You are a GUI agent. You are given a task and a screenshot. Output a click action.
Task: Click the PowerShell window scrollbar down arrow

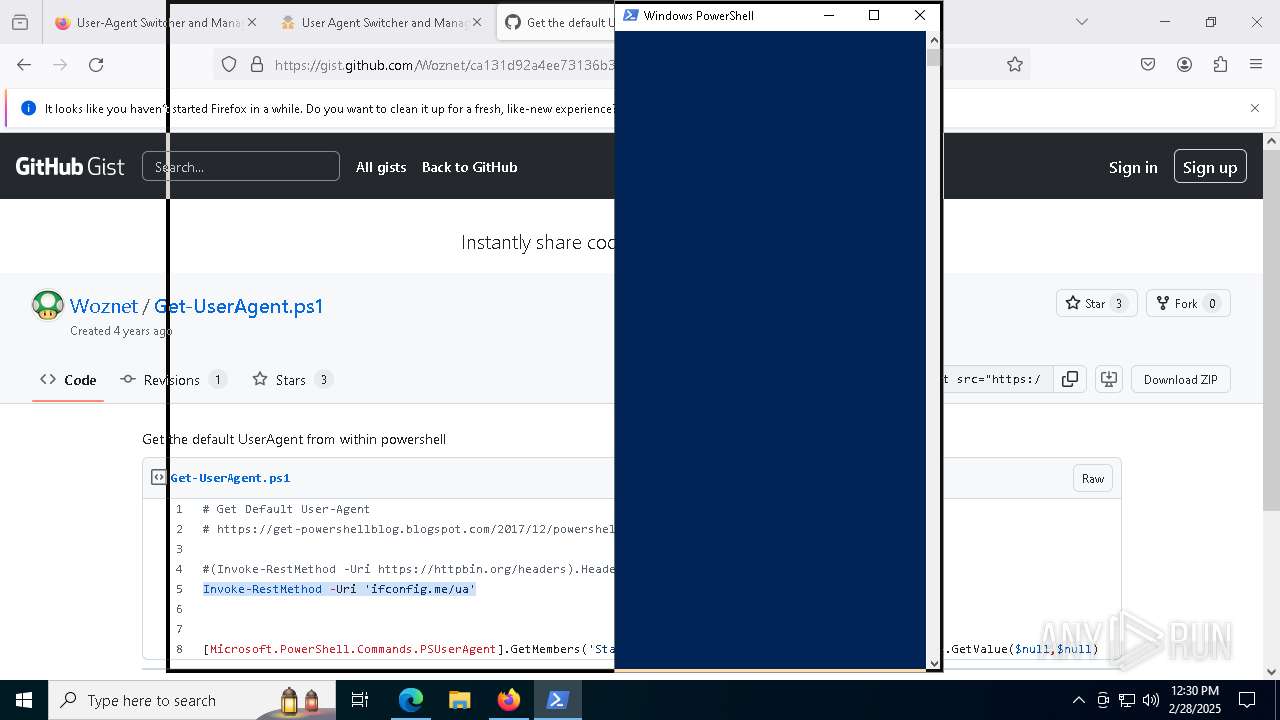934,662
